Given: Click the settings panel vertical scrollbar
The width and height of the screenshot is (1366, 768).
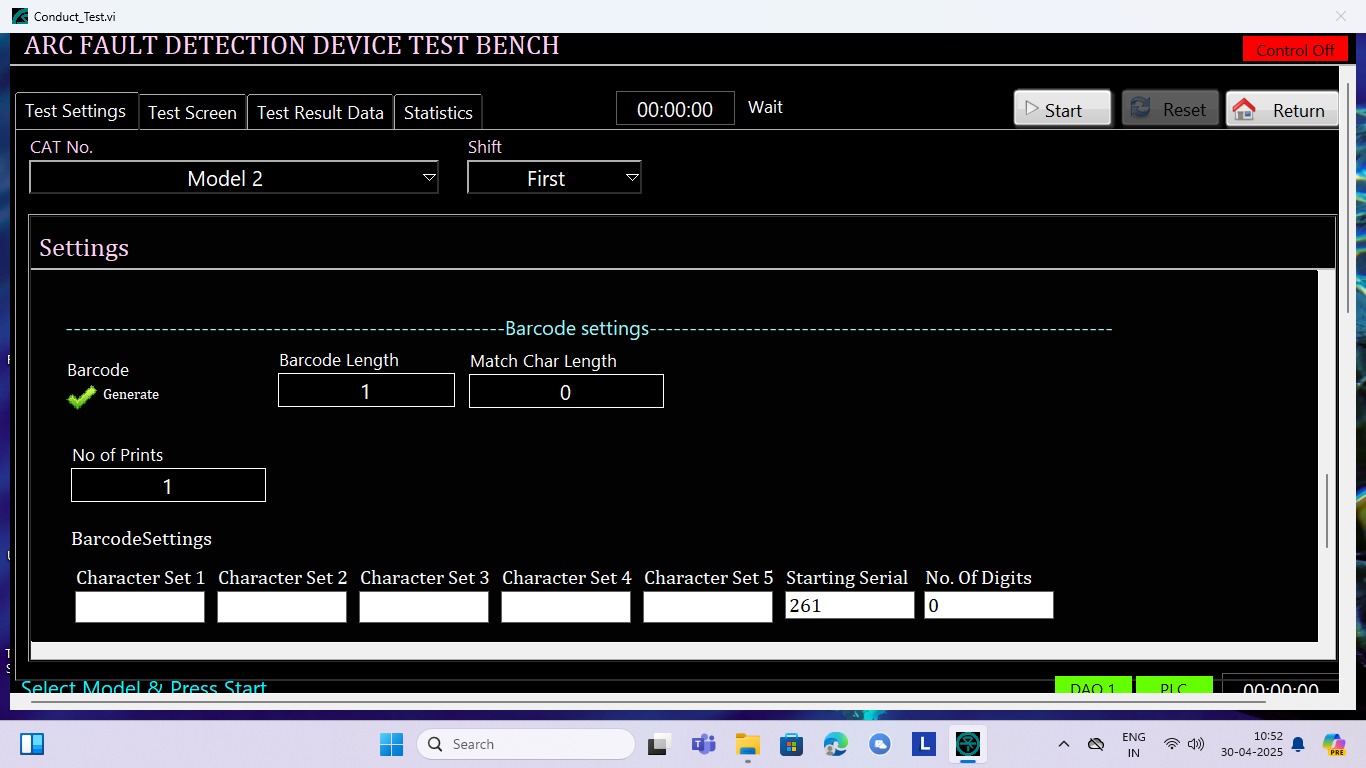Looking at the screenshot, I should coord(1327,510).
